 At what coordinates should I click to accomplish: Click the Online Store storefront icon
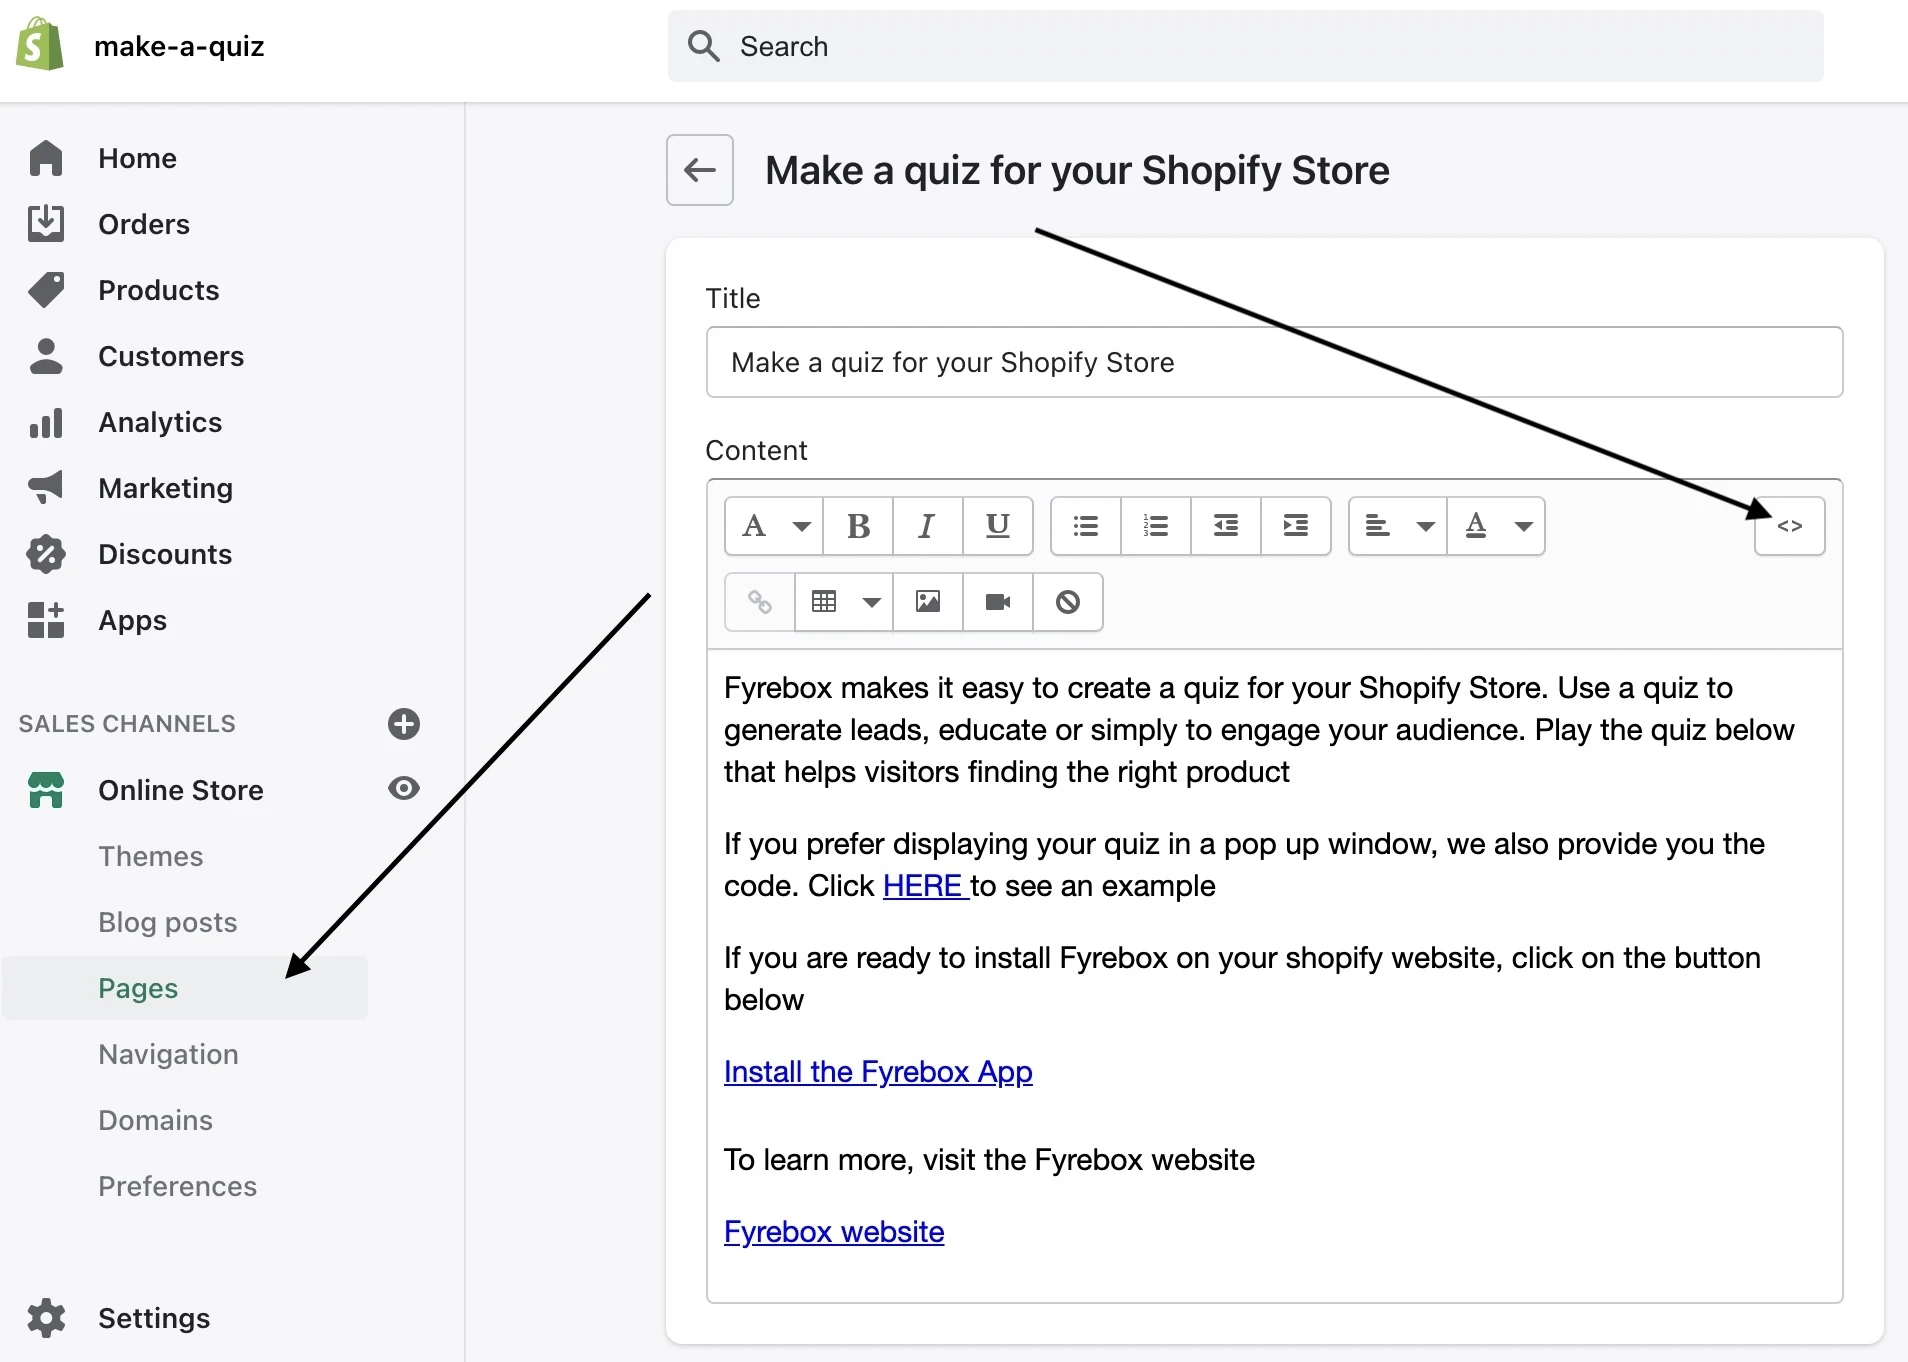(46, 790)
